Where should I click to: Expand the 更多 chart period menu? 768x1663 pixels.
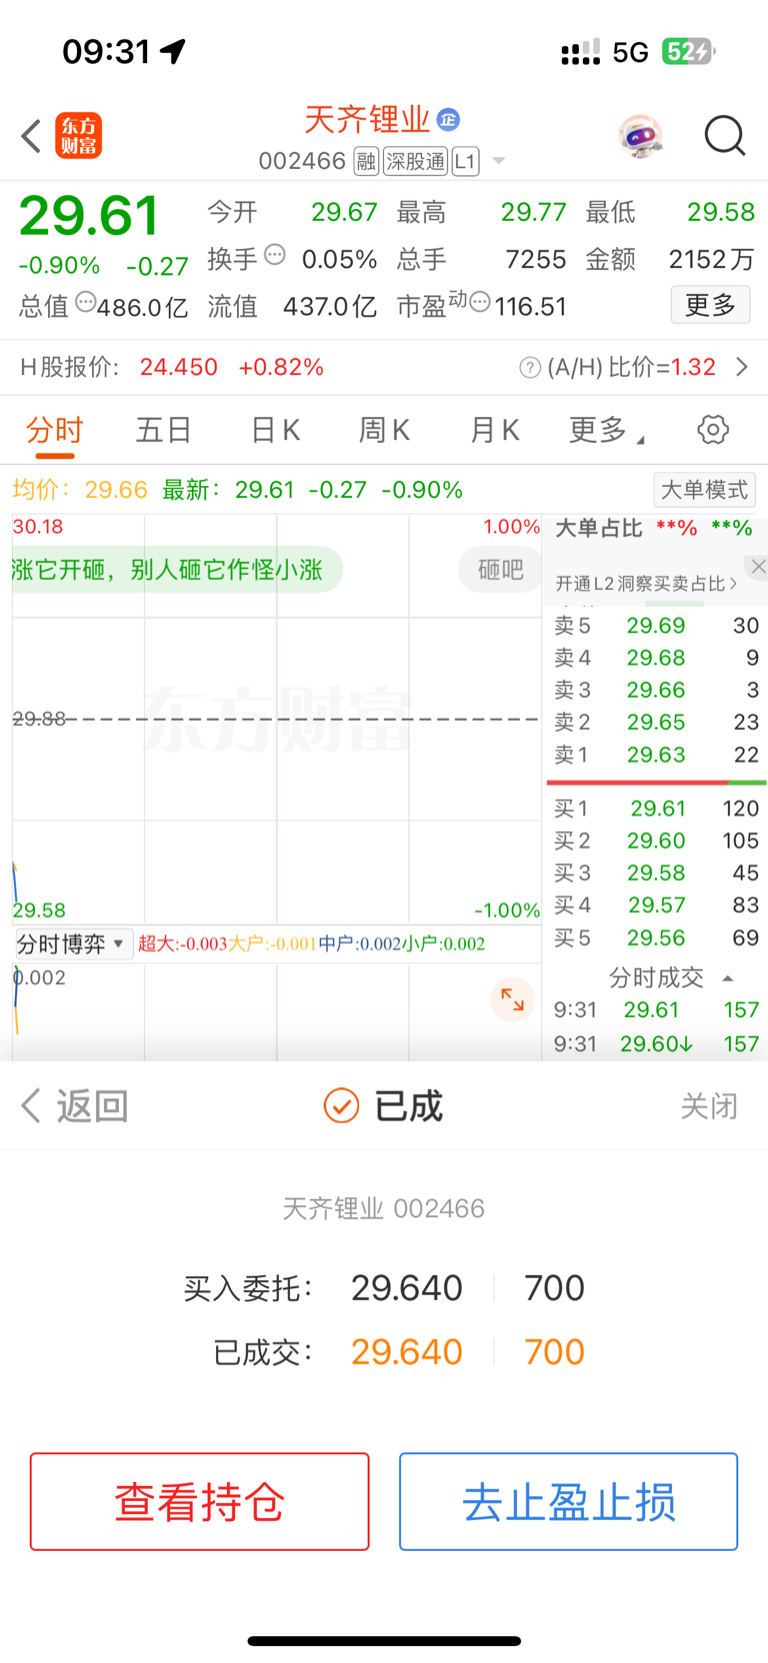pyautogui.click(x=606, y=431)
